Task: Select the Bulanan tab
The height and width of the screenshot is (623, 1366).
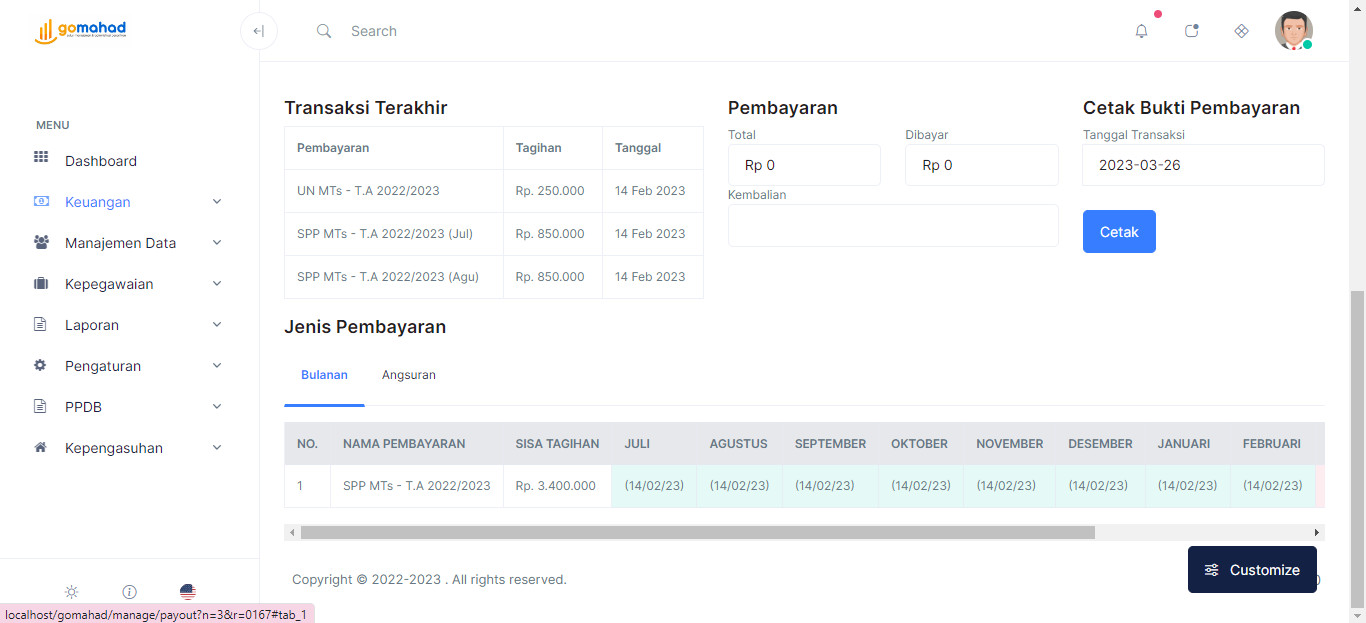Action: tap(324, 375)
